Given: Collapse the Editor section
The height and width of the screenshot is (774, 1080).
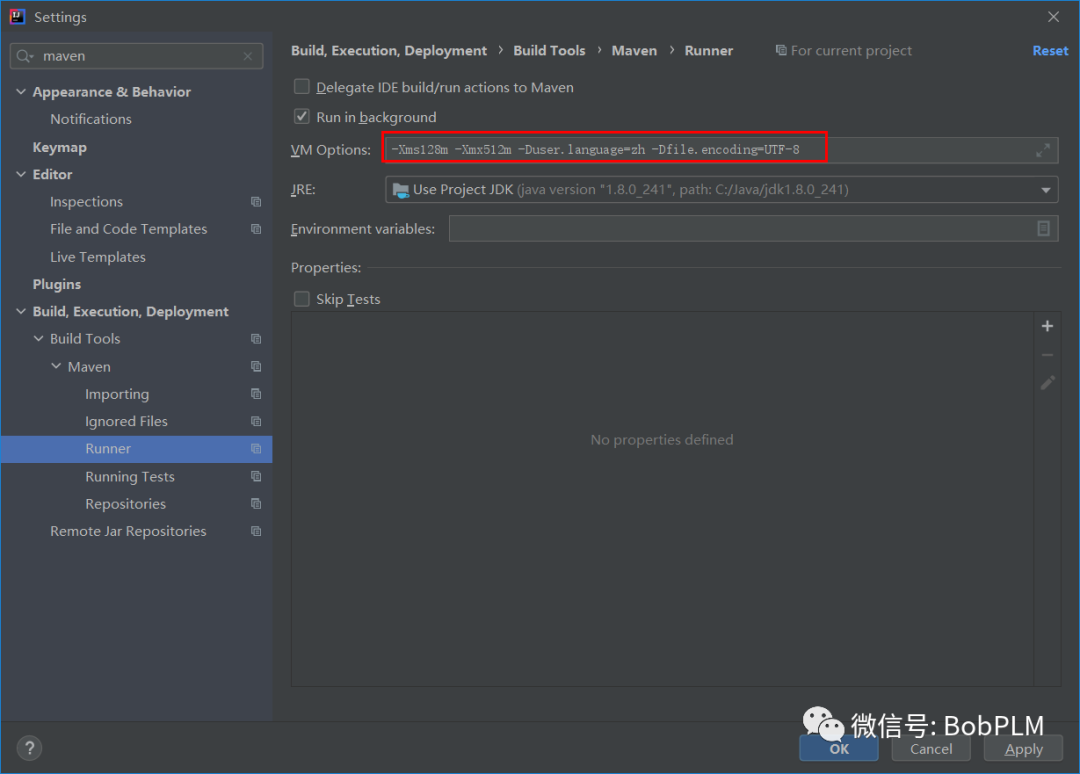Looking at the screenshot, I should pos(21,174).
